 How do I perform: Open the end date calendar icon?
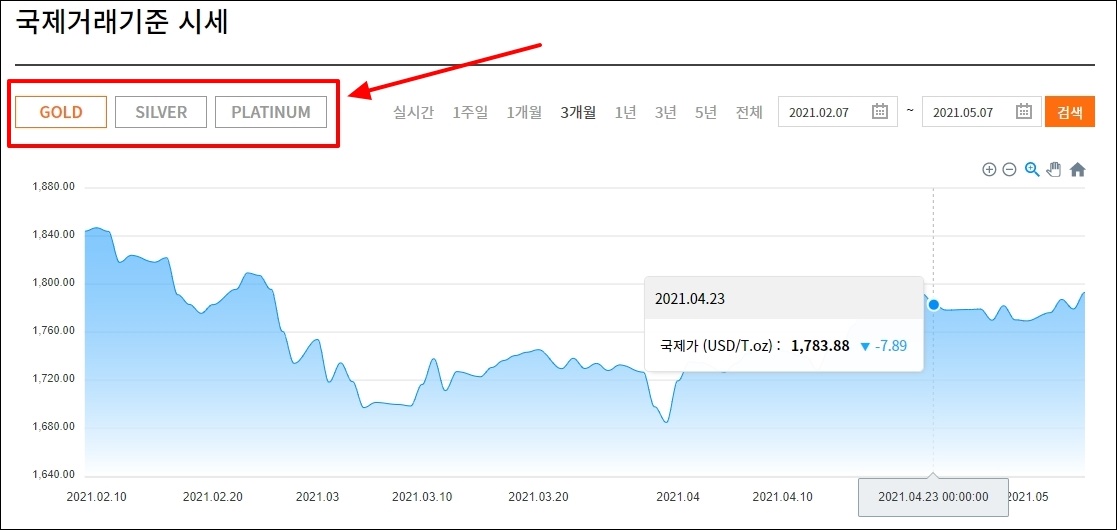tap(1024, 111)
